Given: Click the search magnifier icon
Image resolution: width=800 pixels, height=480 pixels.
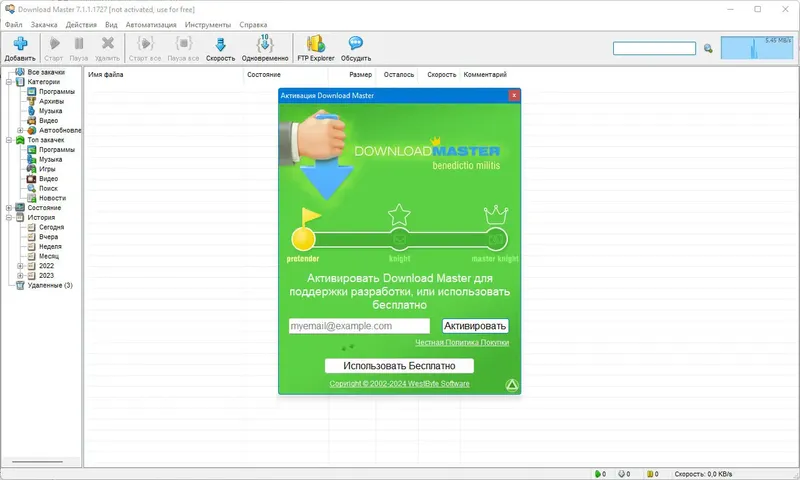Looking at the screenshot, I should [708, 48].
